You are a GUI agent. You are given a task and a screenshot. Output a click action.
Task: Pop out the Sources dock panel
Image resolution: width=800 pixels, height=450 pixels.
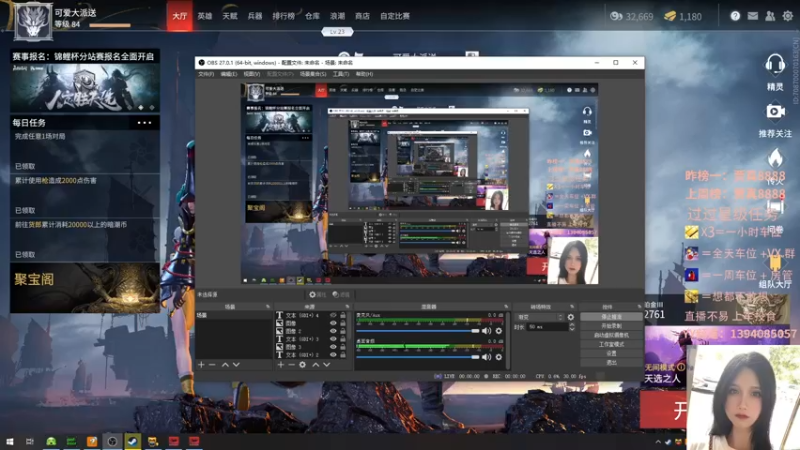pyautogui.click(x=347, y=307)
